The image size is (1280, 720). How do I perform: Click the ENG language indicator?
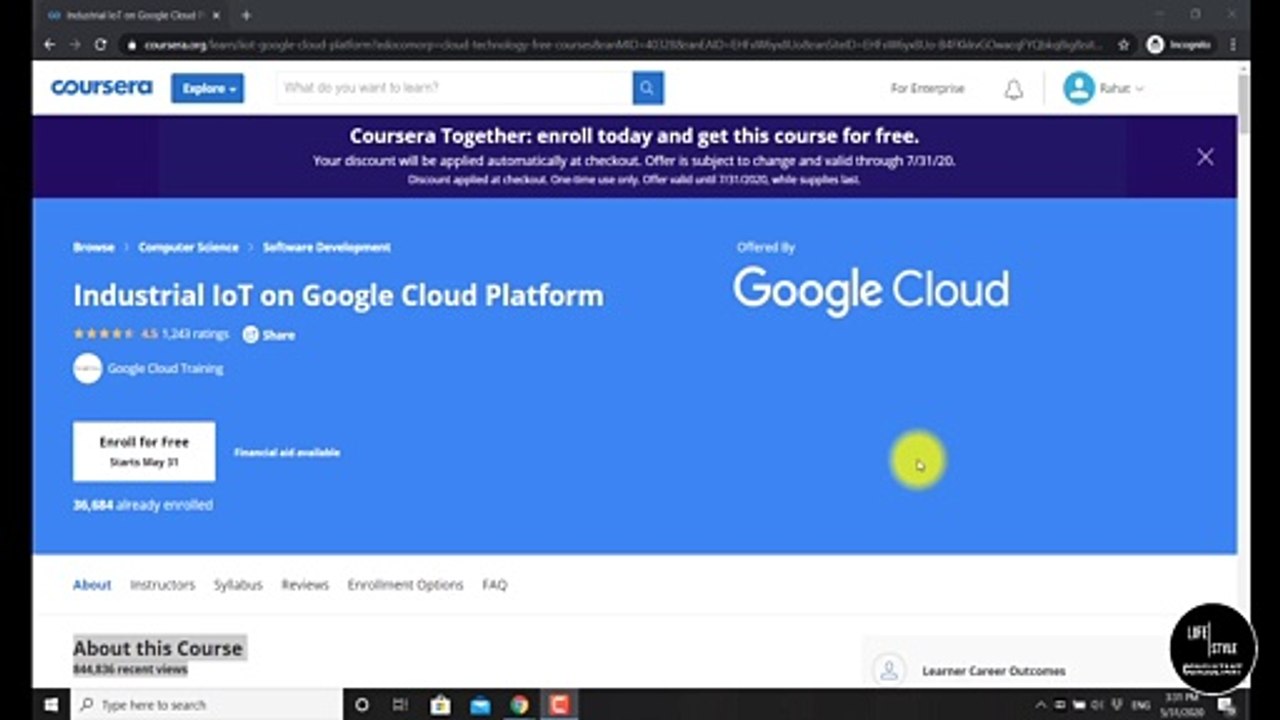click(1141, 705)
